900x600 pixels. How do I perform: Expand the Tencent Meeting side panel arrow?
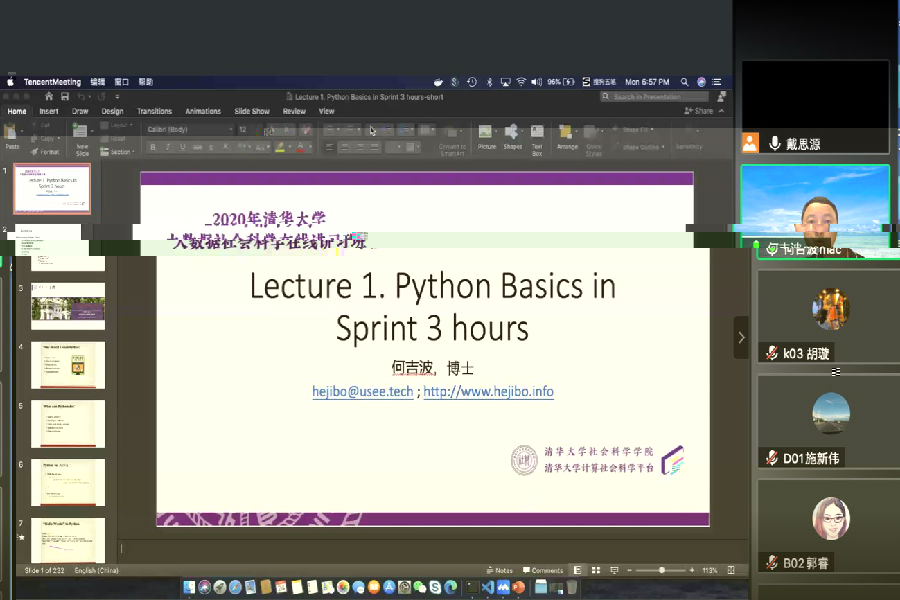coord(741,338)
